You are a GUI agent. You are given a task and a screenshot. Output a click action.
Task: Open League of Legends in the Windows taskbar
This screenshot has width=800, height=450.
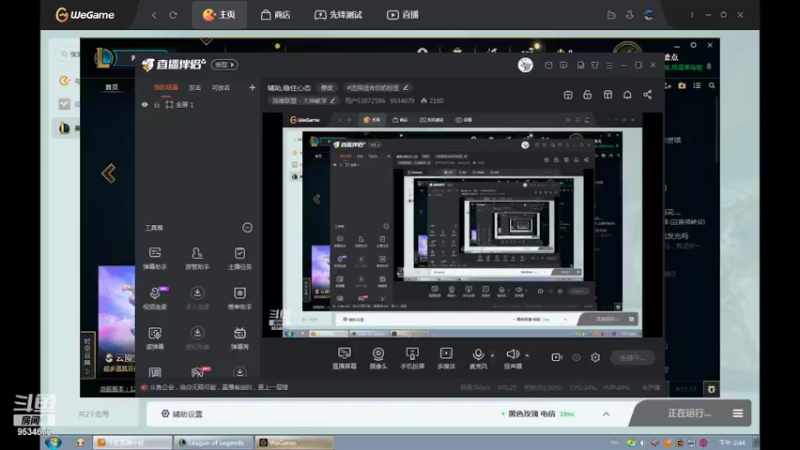(x=213, y=442)
